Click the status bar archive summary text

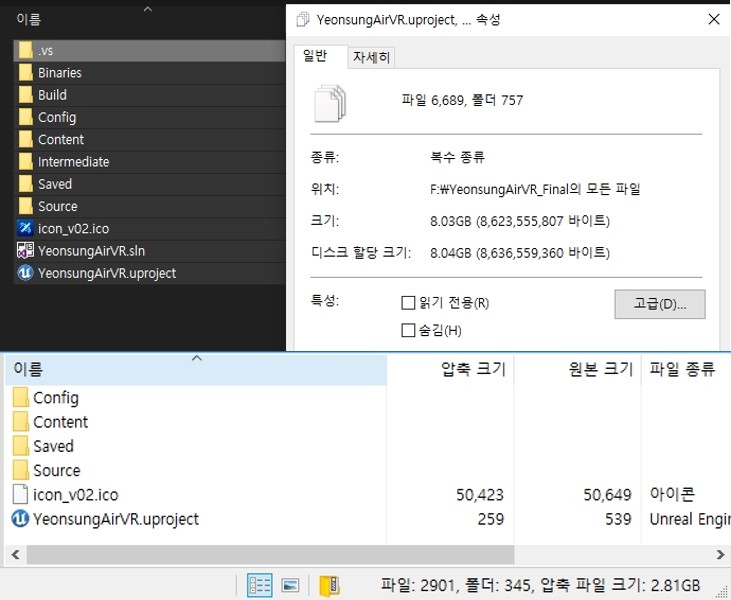(540, 585)
